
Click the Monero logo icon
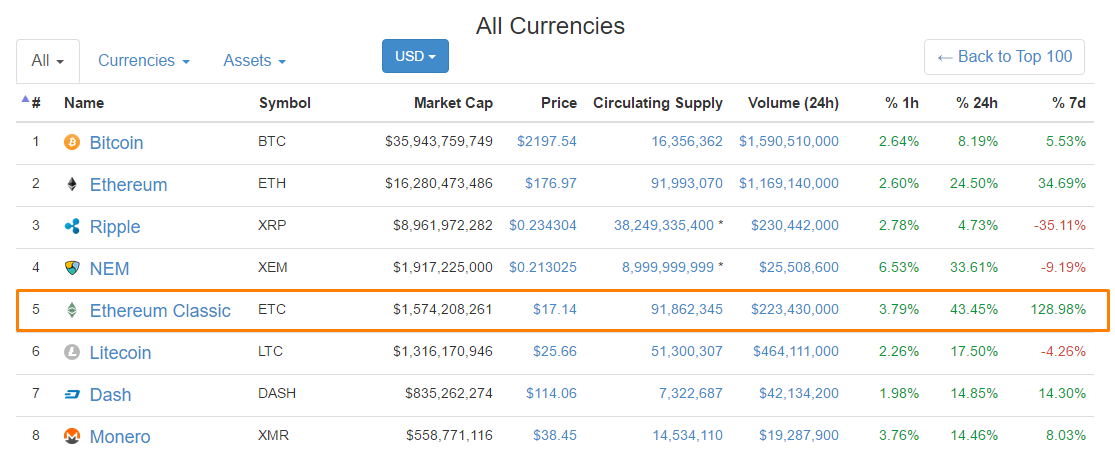pos(71,436)
